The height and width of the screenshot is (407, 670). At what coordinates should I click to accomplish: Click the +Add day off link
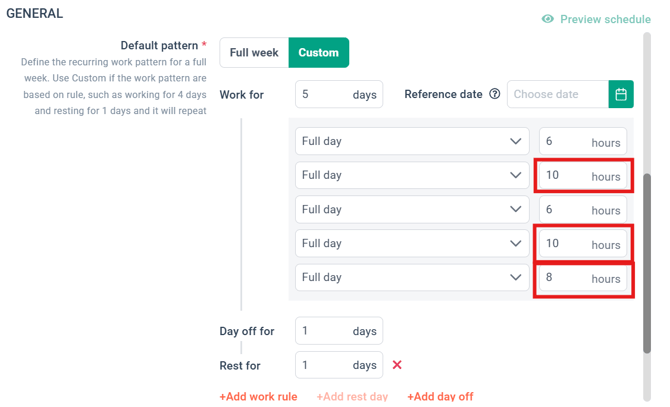[x=440, y=397]
